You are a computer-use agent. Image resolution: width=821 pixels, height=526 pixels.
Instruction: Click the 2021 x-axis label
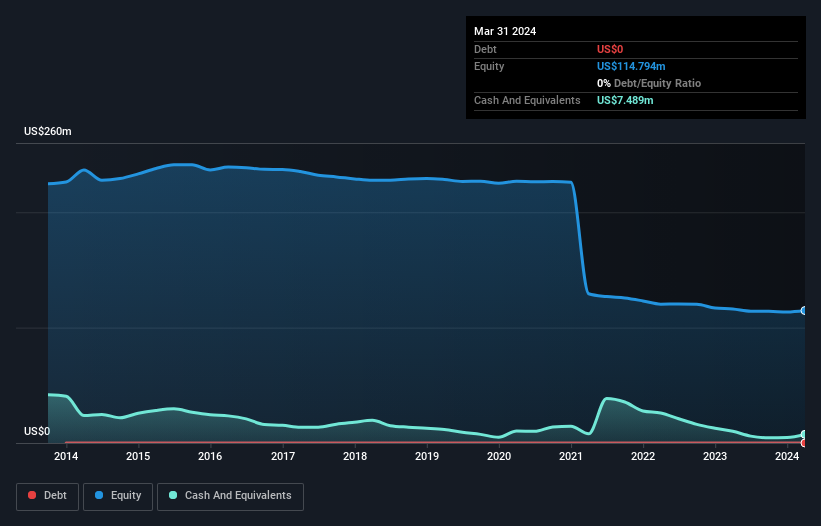[571, 456]
